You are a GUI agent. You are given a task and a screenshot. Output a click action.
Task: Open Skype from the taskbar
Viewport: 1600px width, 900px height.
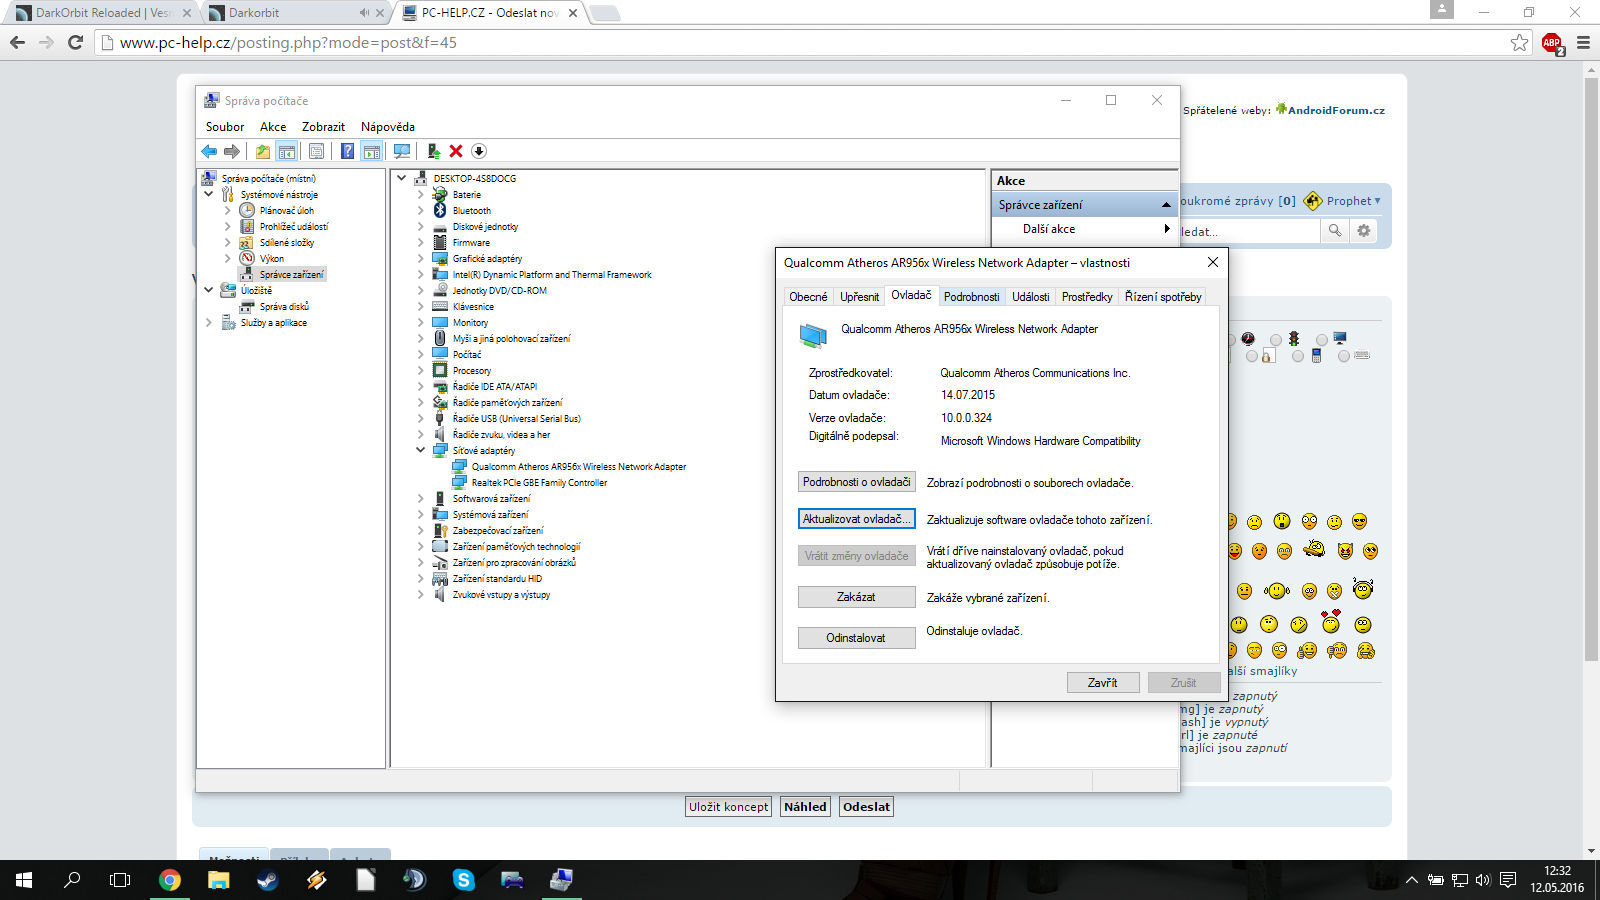pos(463,880)
